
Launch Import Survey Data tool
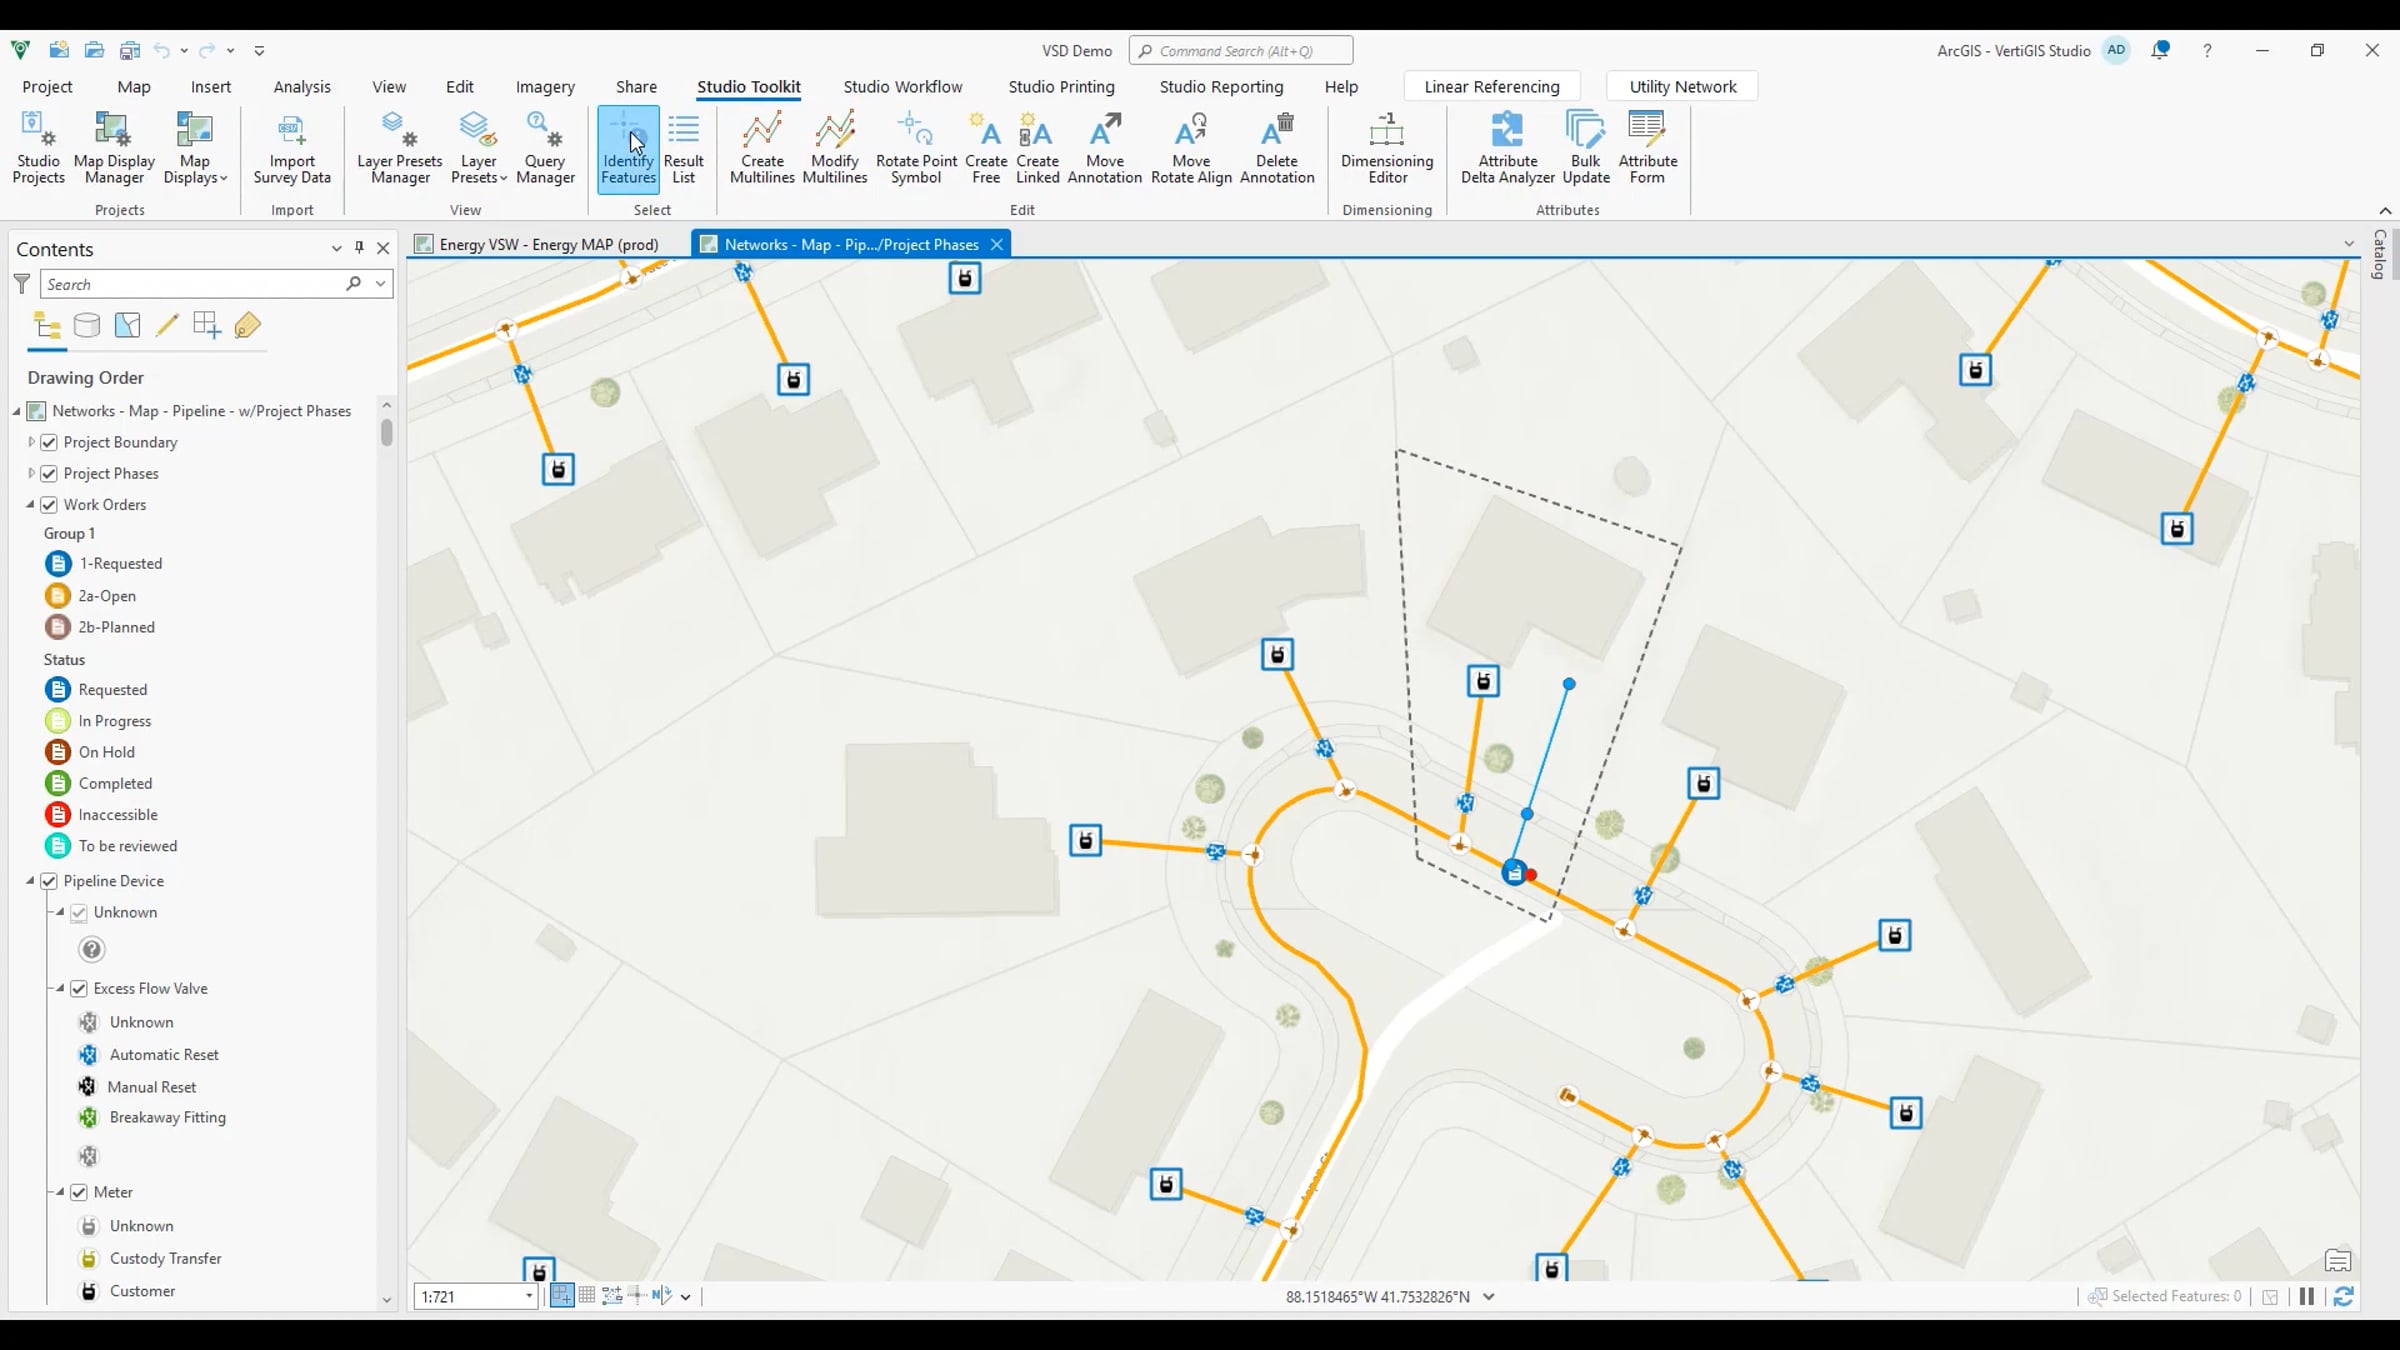click(x=292, y=148)
